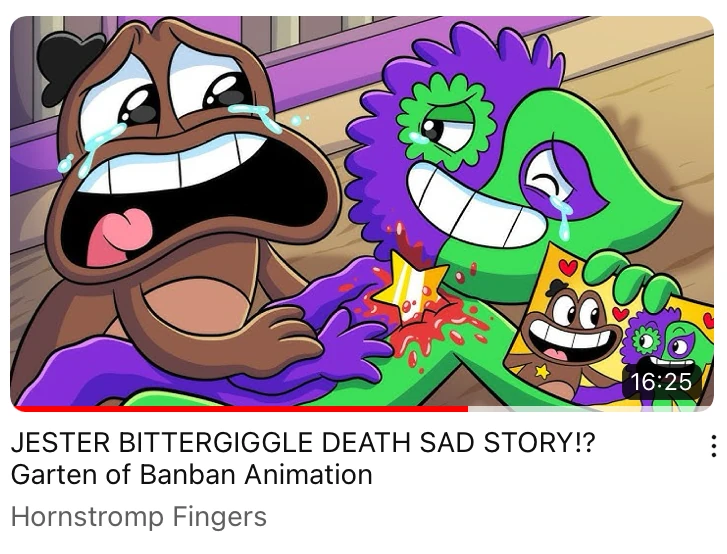Click the 16:25 duration badge
This screenshot has width=727, height=554.
[661, 382]
